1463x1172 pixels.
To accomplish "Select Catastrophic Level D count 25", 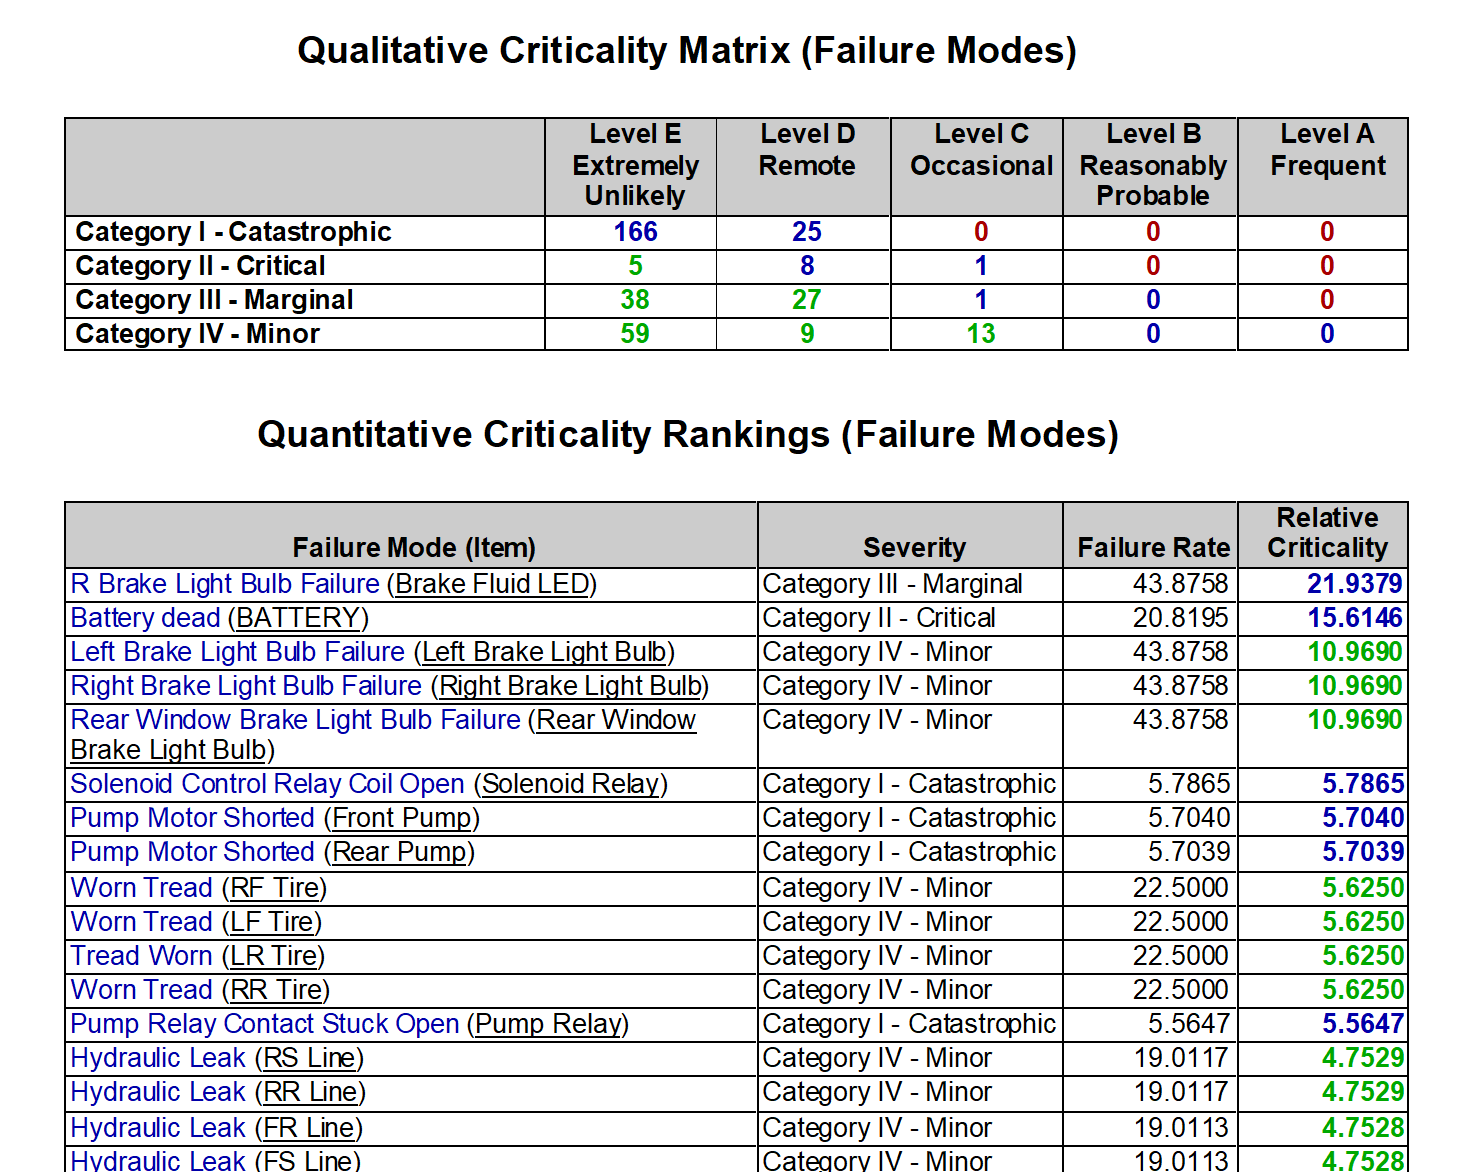I will (x=807, y=232).
